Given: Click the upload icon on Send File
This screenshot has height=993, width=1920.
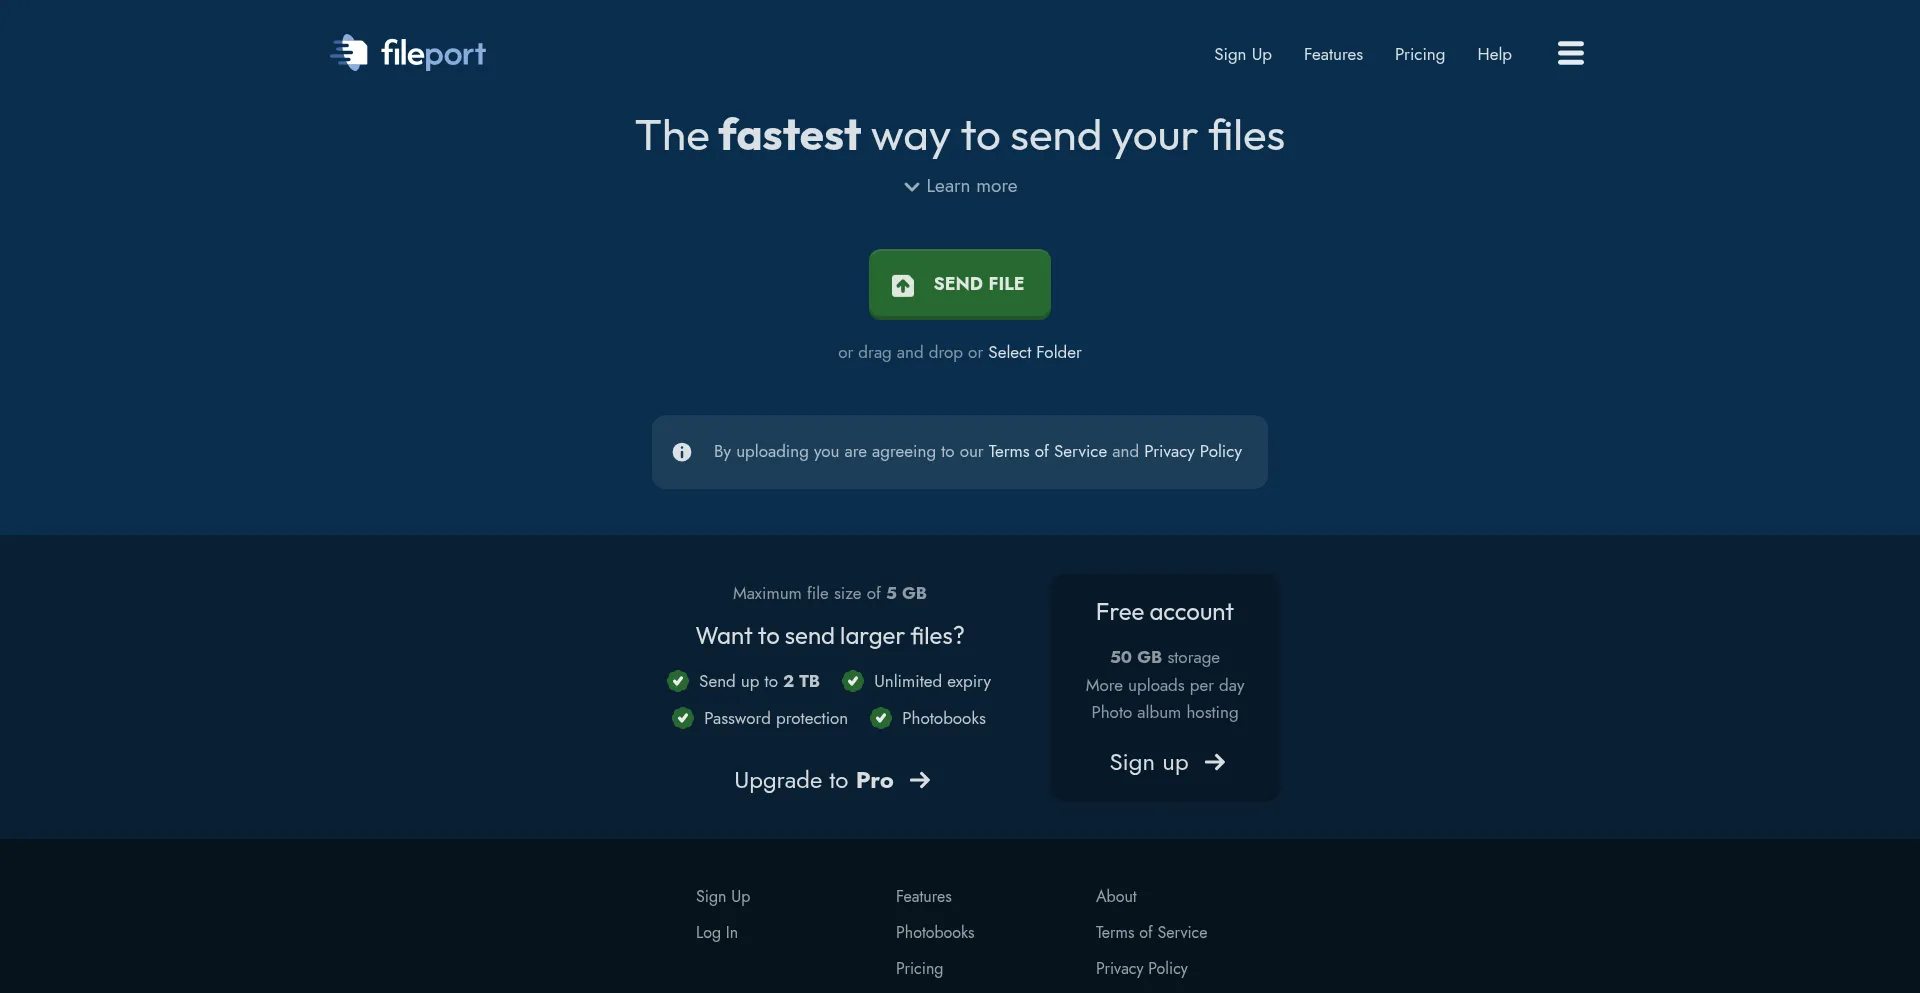Looking at the screenshot, I should [x=903, y=285].
